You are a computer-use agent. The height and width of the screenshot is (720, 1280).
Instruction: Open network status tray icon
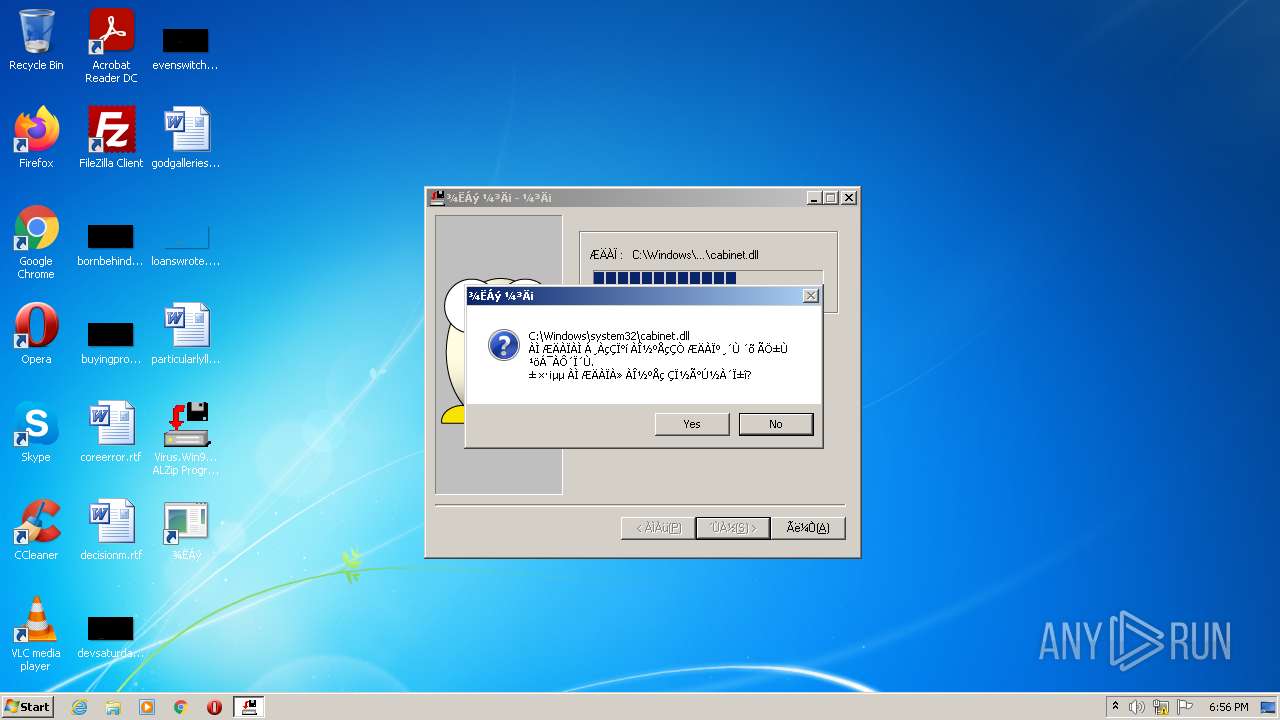1161,707
